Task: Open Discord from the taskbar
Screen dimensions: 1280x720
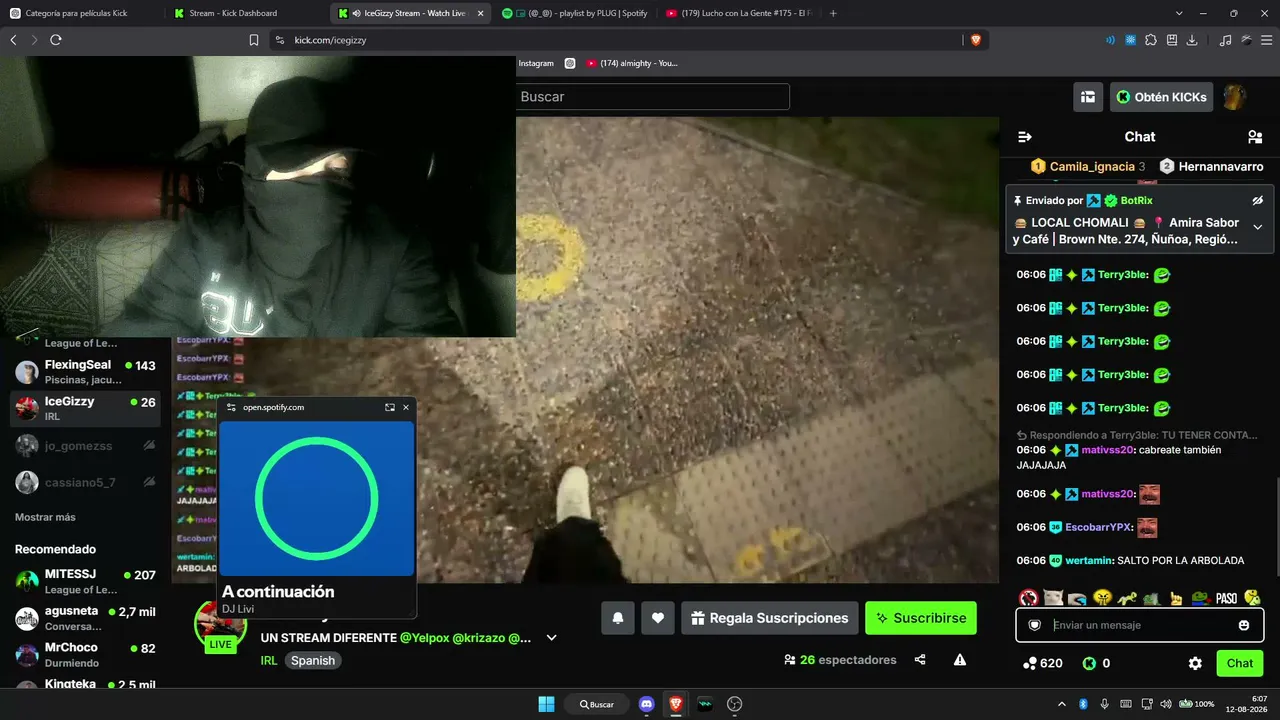Action: coord(646,704)
